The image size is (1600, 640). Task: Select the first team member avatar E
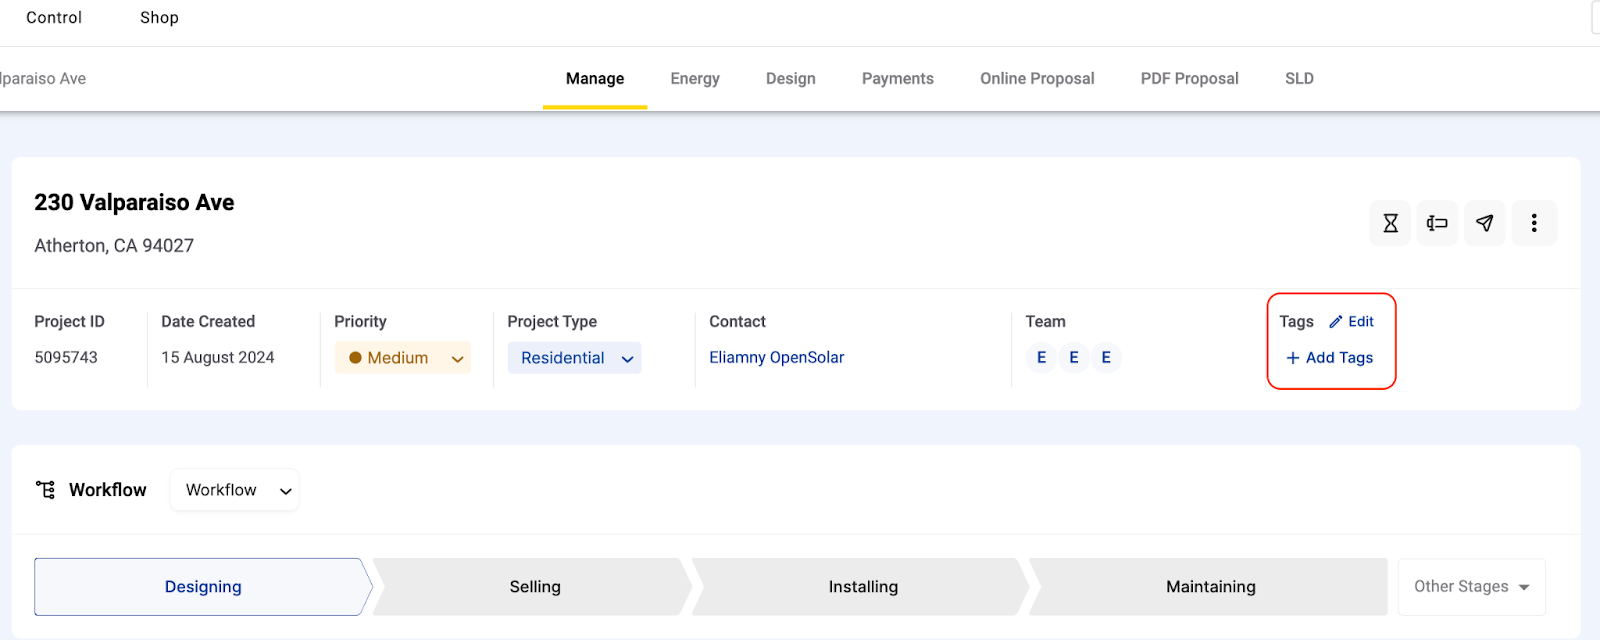click(x=1041, y=358)
